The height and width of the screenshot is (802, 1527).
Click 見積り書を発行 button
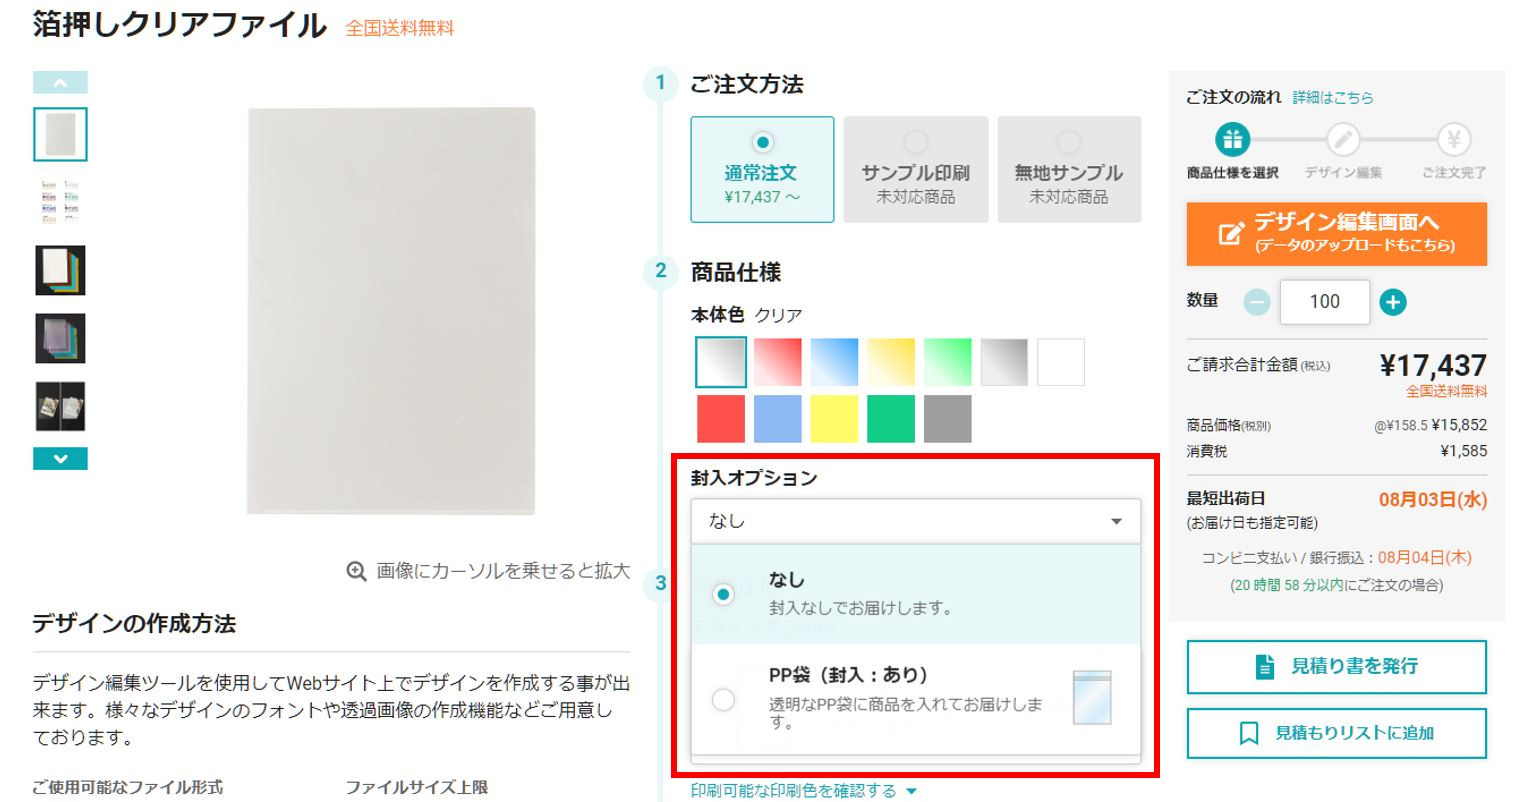pos(1337,666)
